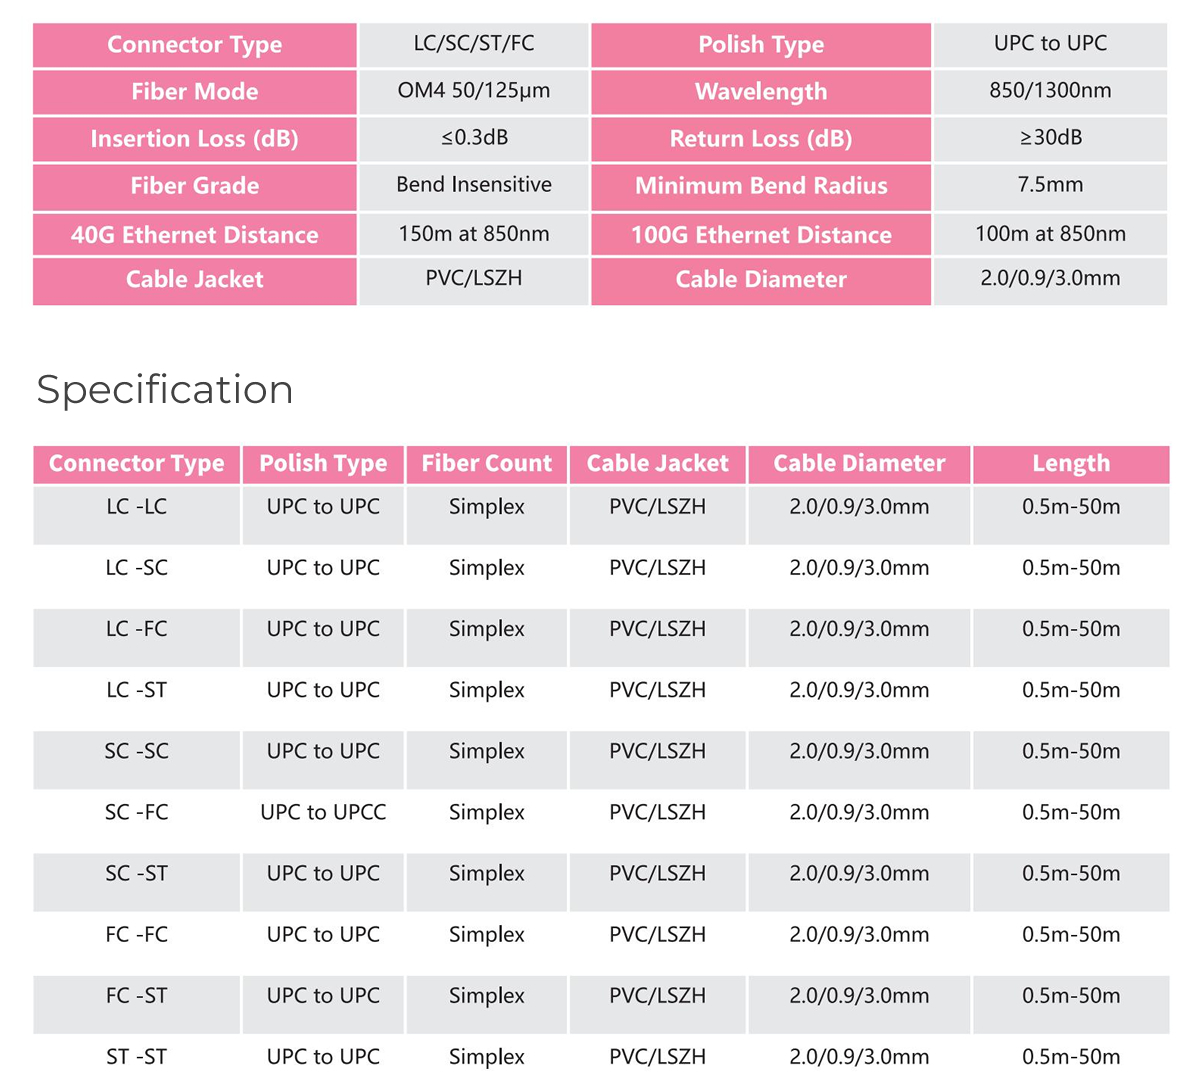Select the Insertion Loss (dB) label
This screenshot has width=1200, height=1090.
pyautogui.click(x=195, y=139)
